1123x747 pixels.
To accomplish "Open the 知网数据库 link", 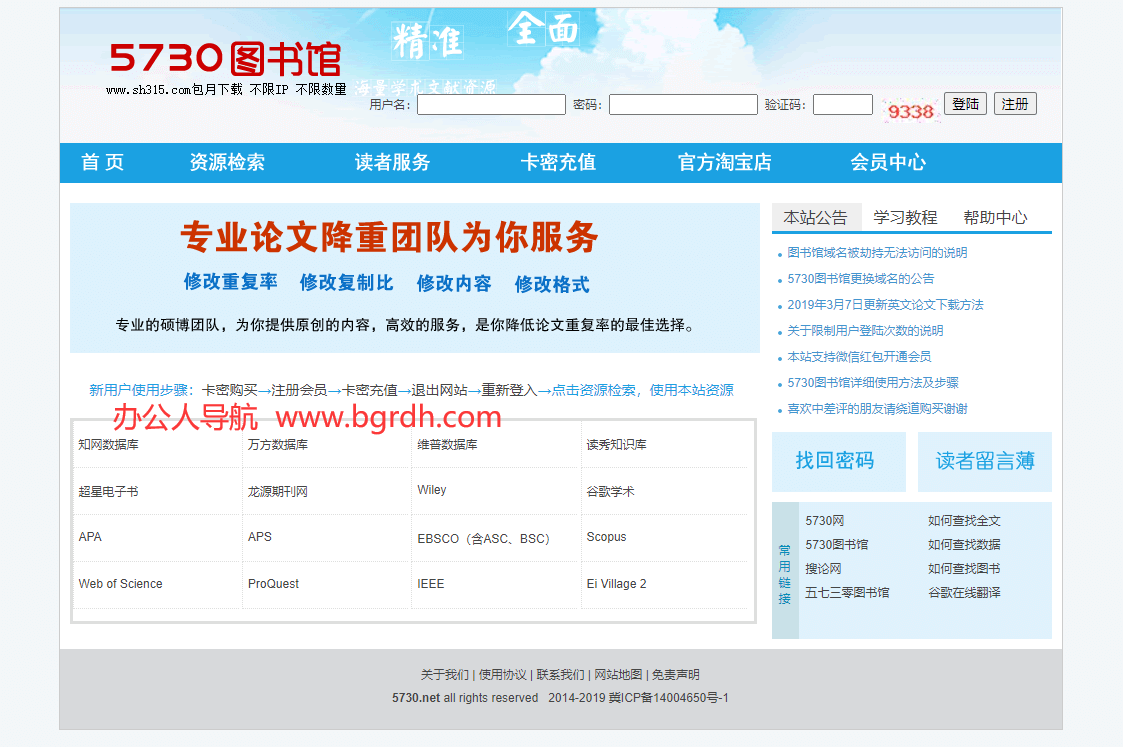I will [108, 445].
